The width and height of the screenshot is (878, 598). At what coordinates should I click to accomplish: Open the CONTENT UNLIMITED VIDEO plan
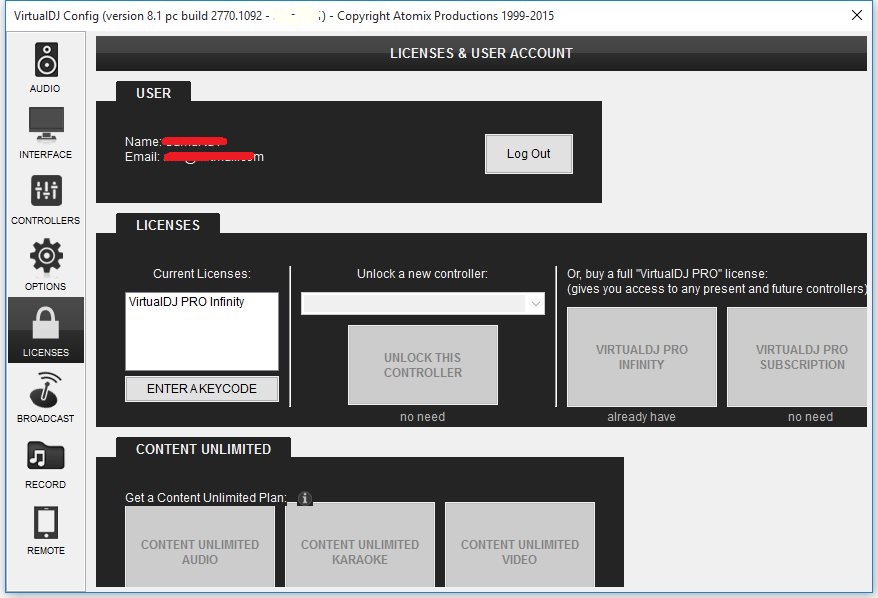click(519, 544)
